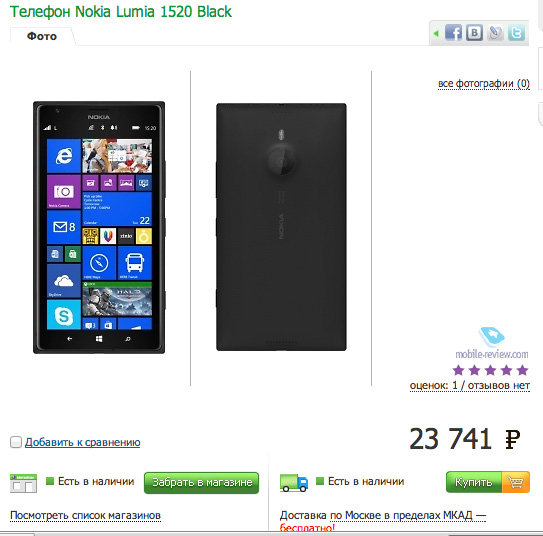This screenshot has height=536, width=543.
Task: Open оценок: 1 / отзывов нет link
Action: [x=470, y=385]
